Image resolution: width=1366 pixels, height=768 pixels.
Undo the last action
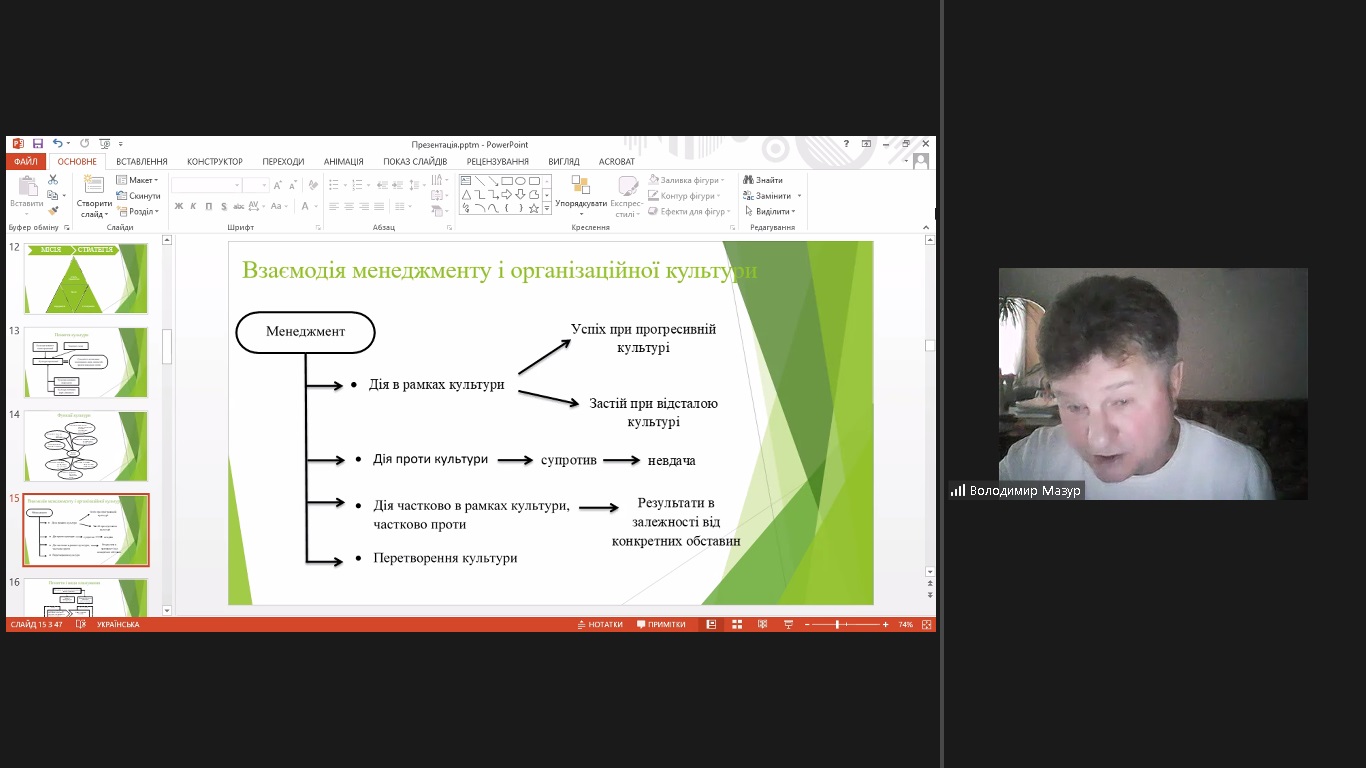58,144
